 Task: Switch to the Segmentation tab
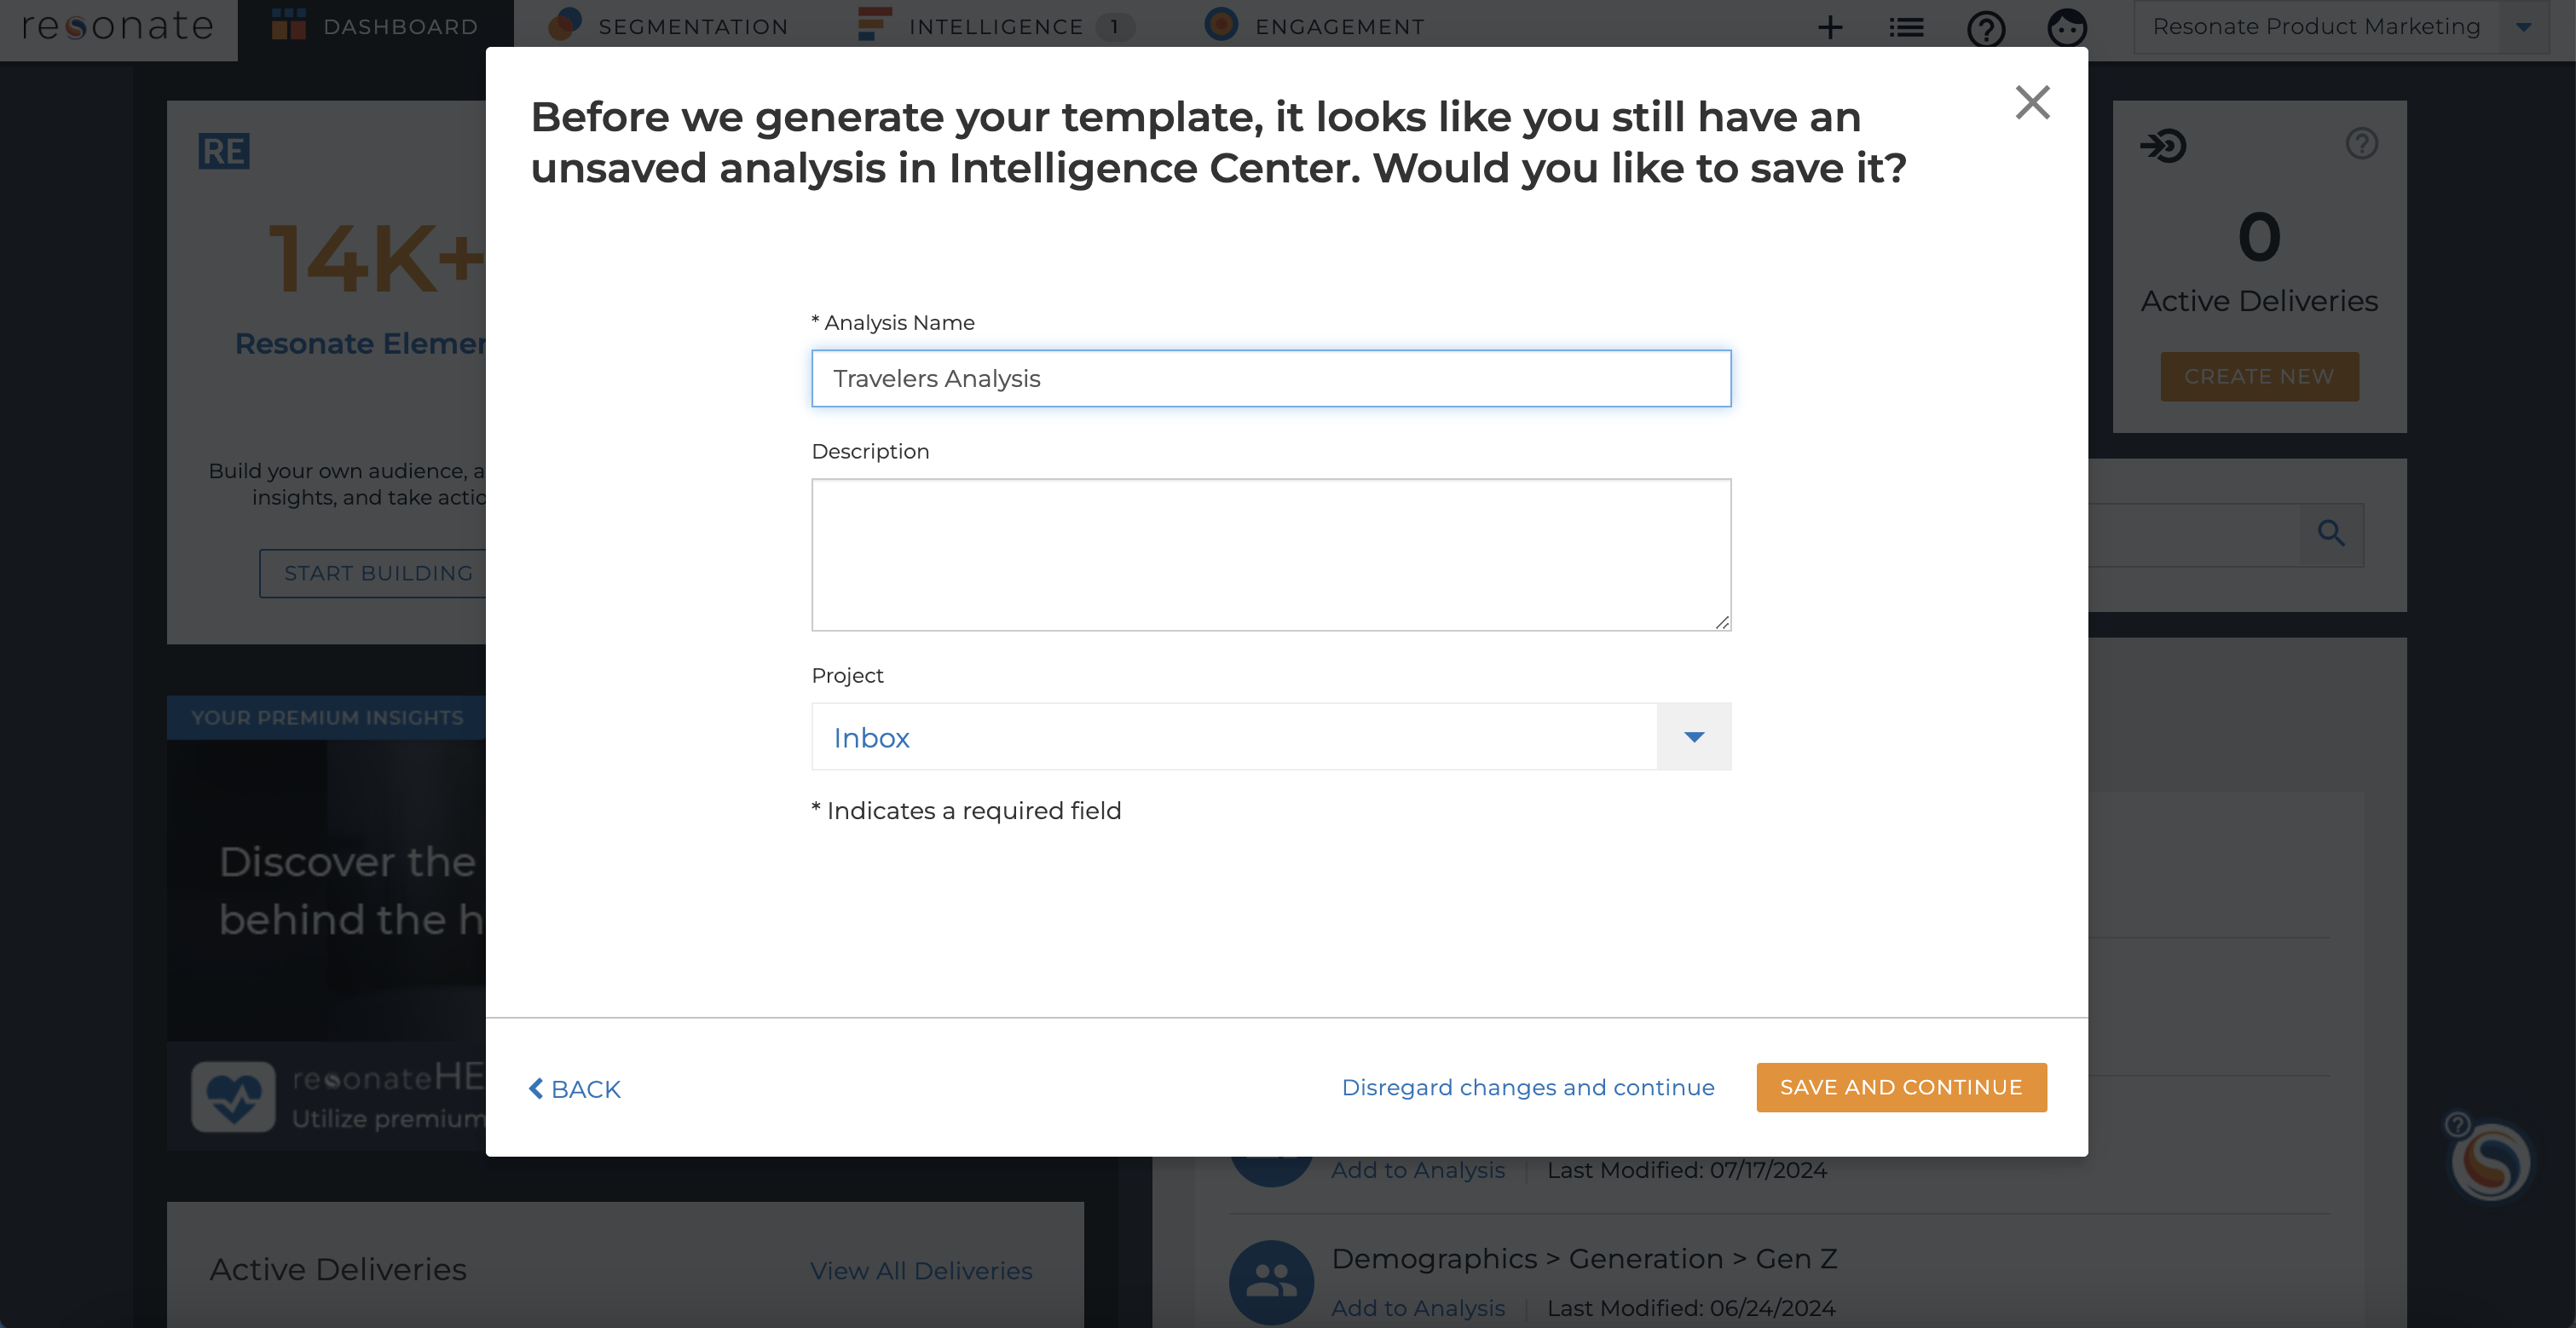tap(668, 27)
